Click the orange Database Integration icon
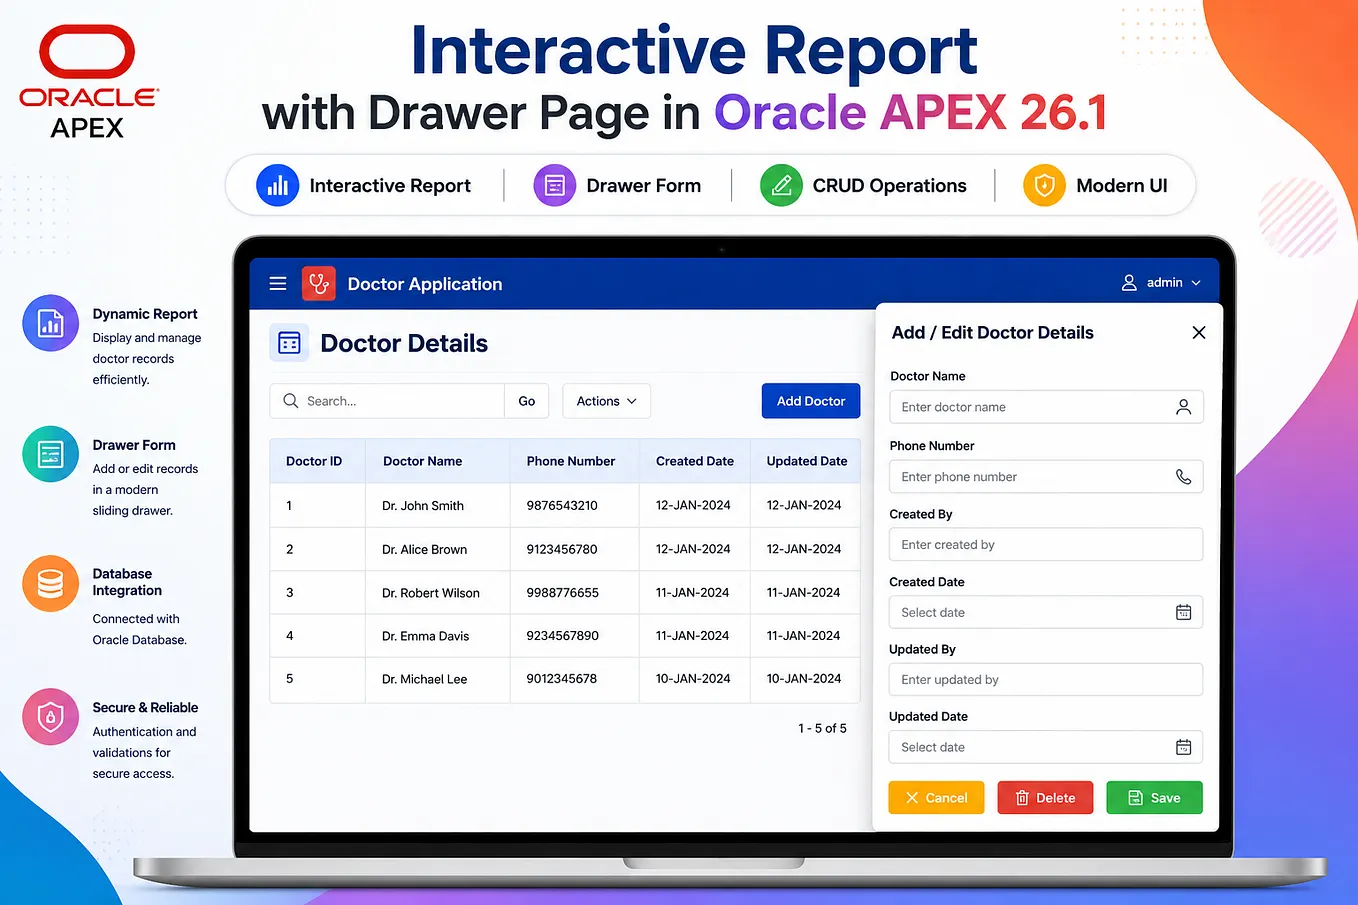Viewport: 1358px width, 905px height. (x=50, y=583)
